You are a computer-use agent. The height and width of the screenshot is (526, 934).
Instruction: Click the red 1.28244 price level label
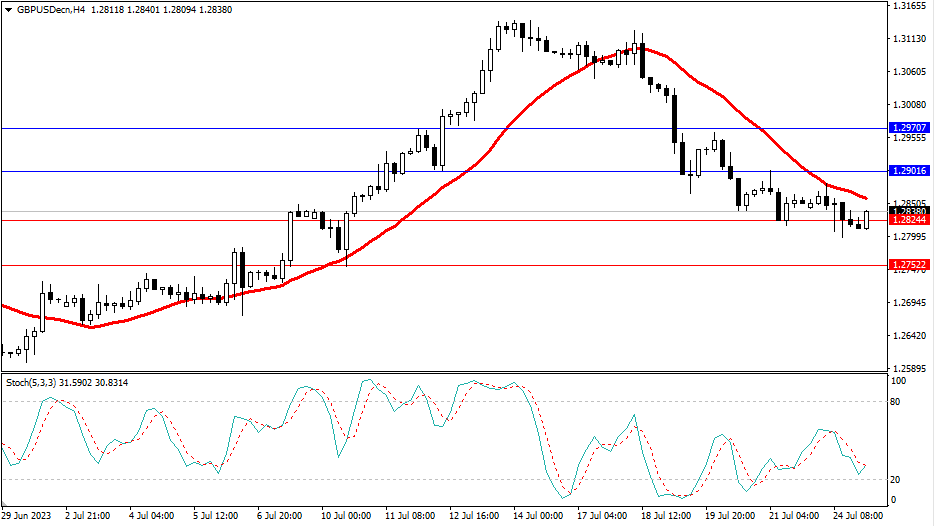[908, 220]
